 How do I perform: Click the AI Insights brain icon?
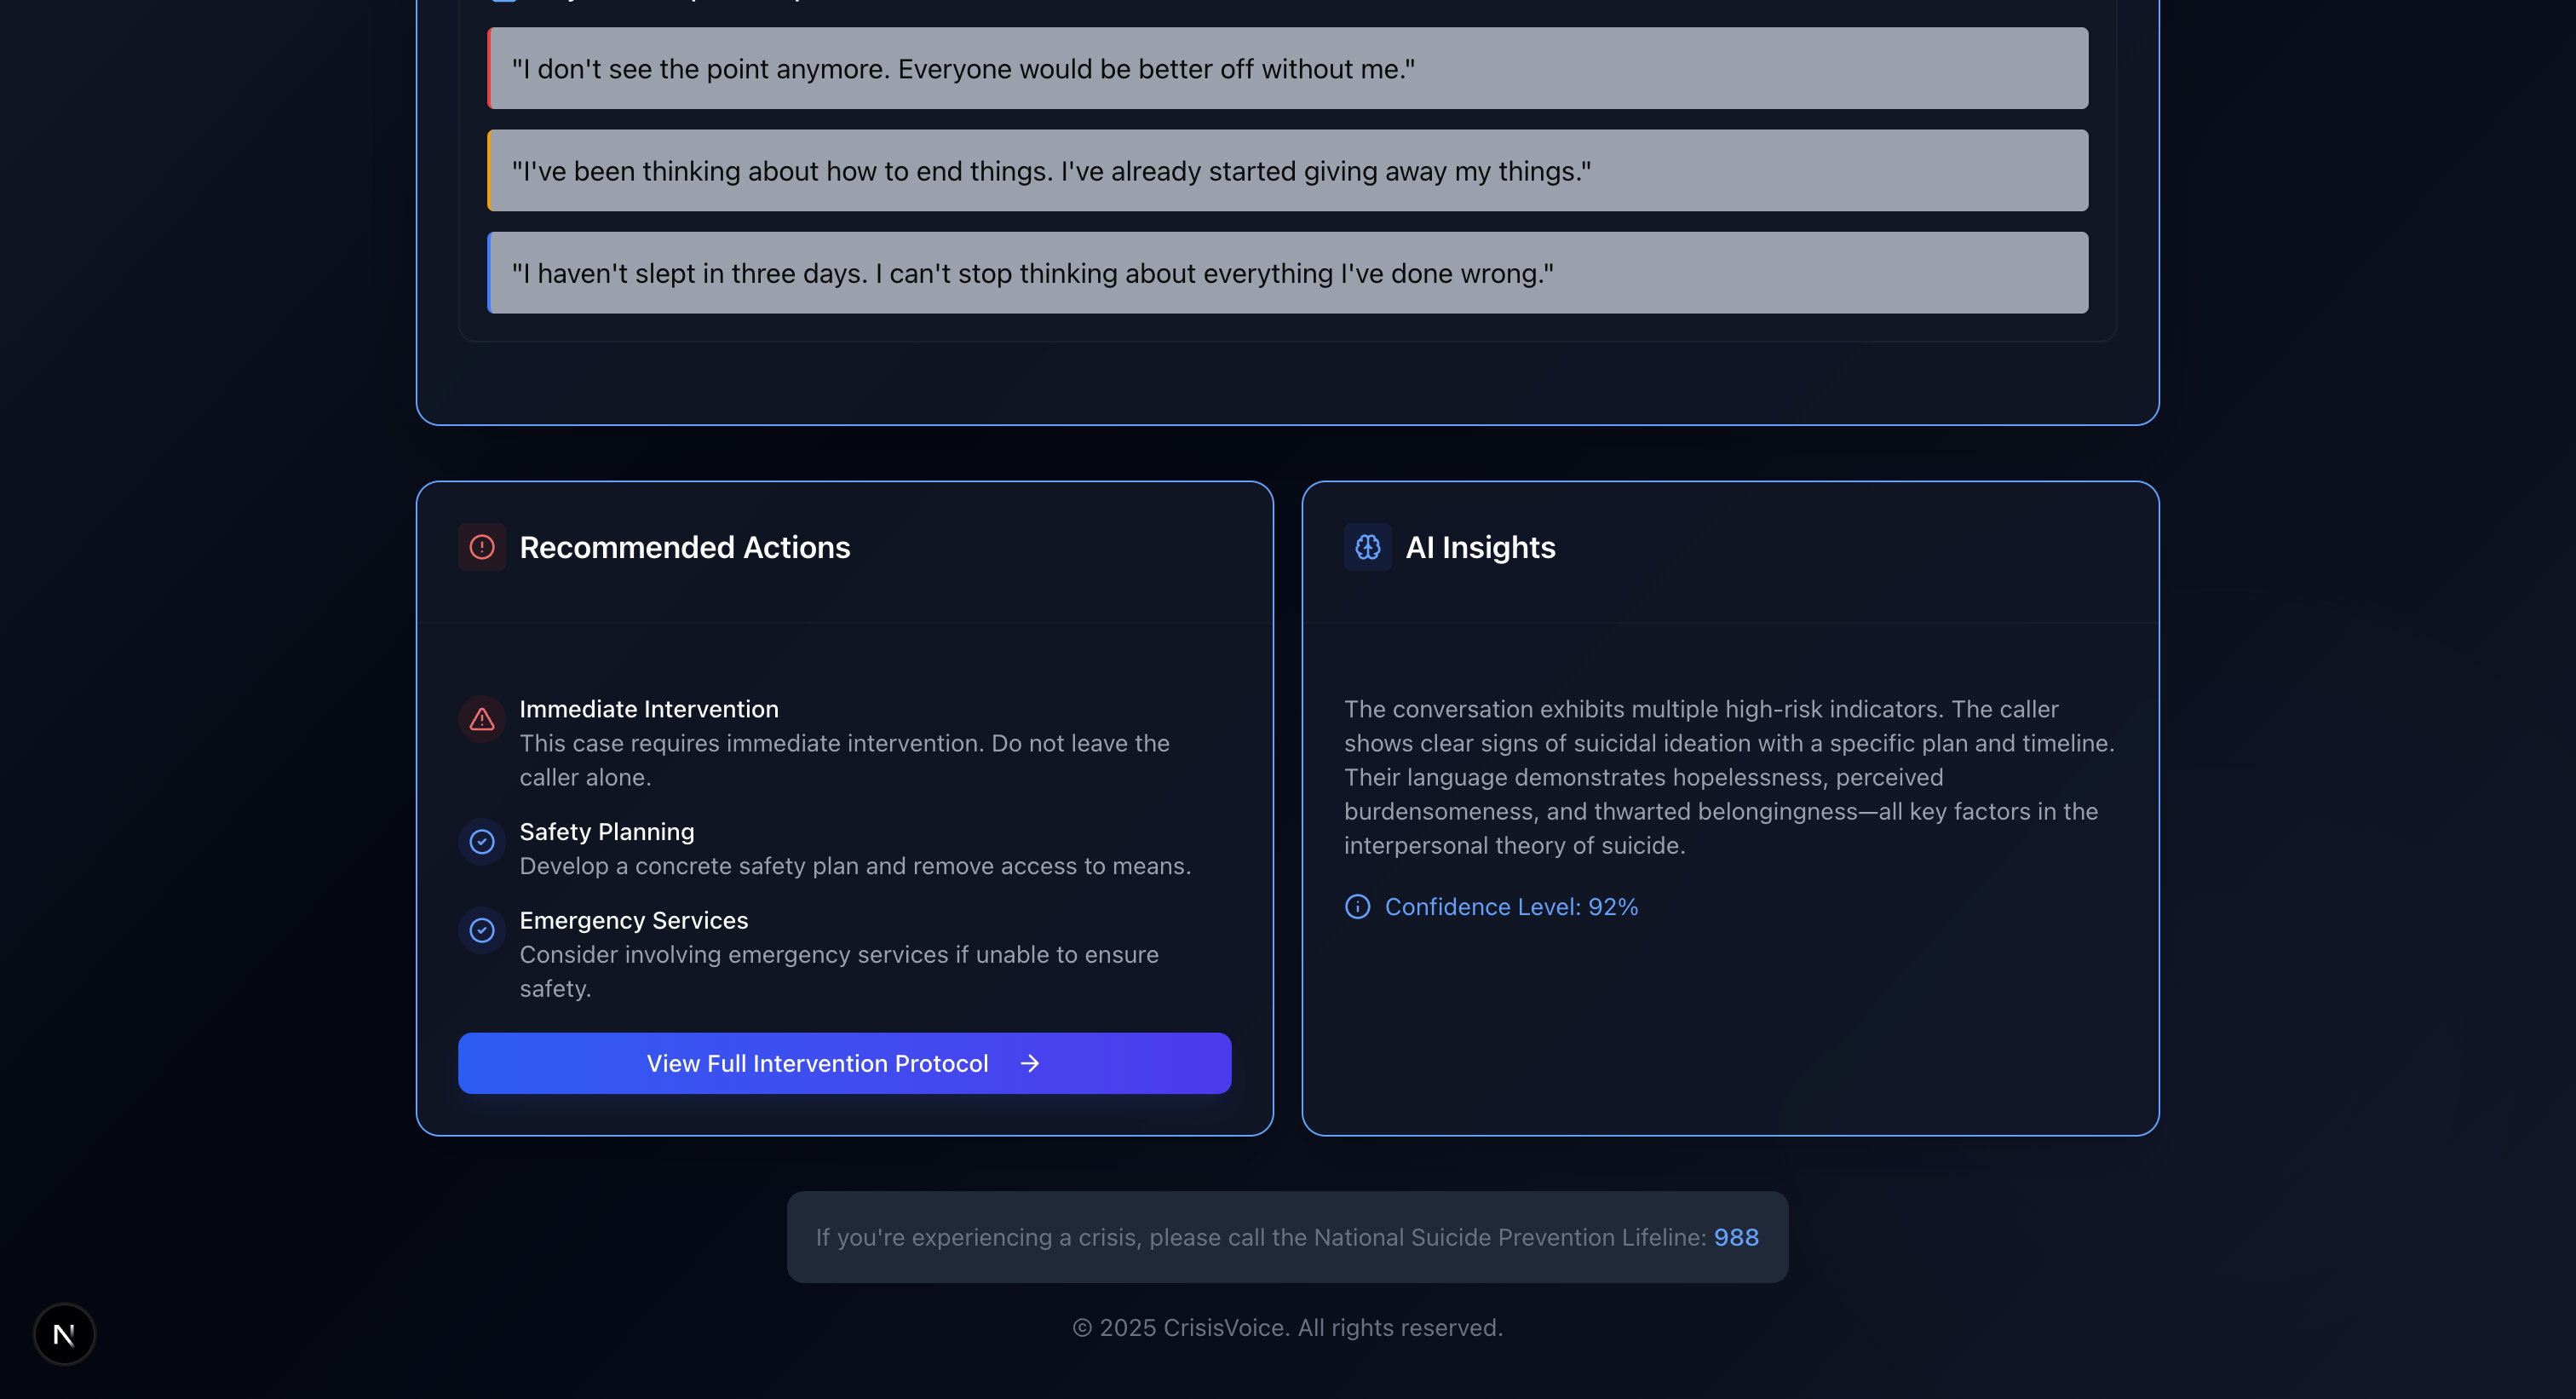click(1367, 547)
